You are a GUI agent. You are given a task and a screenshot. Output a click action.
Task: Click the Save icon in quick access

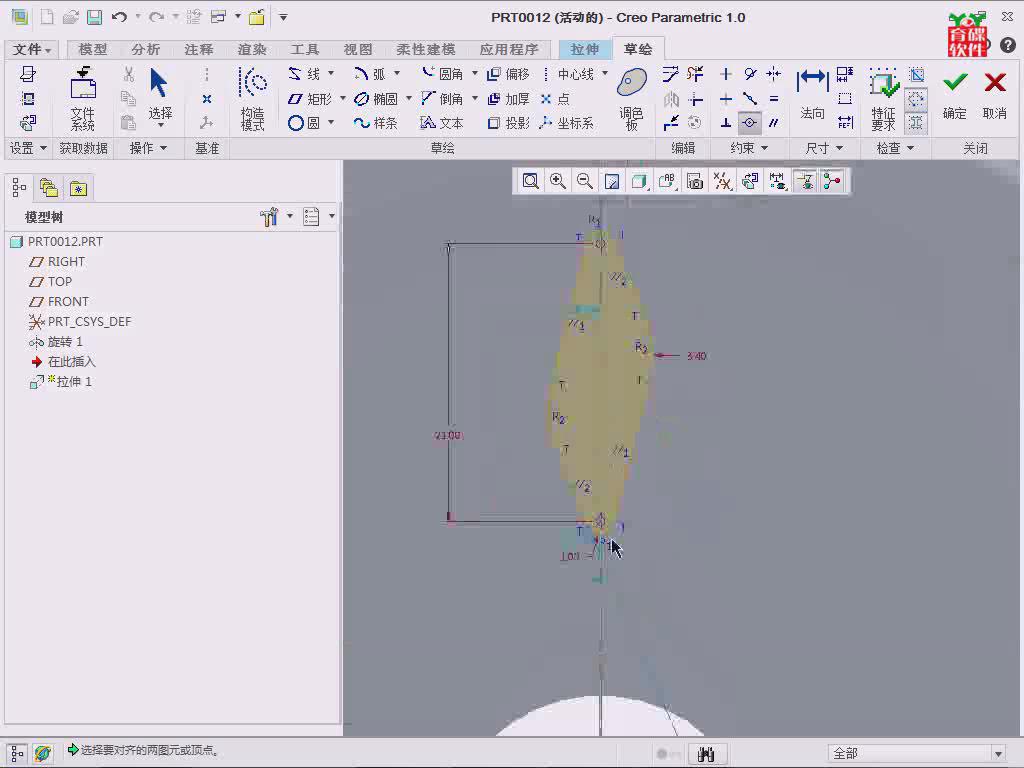95,17
